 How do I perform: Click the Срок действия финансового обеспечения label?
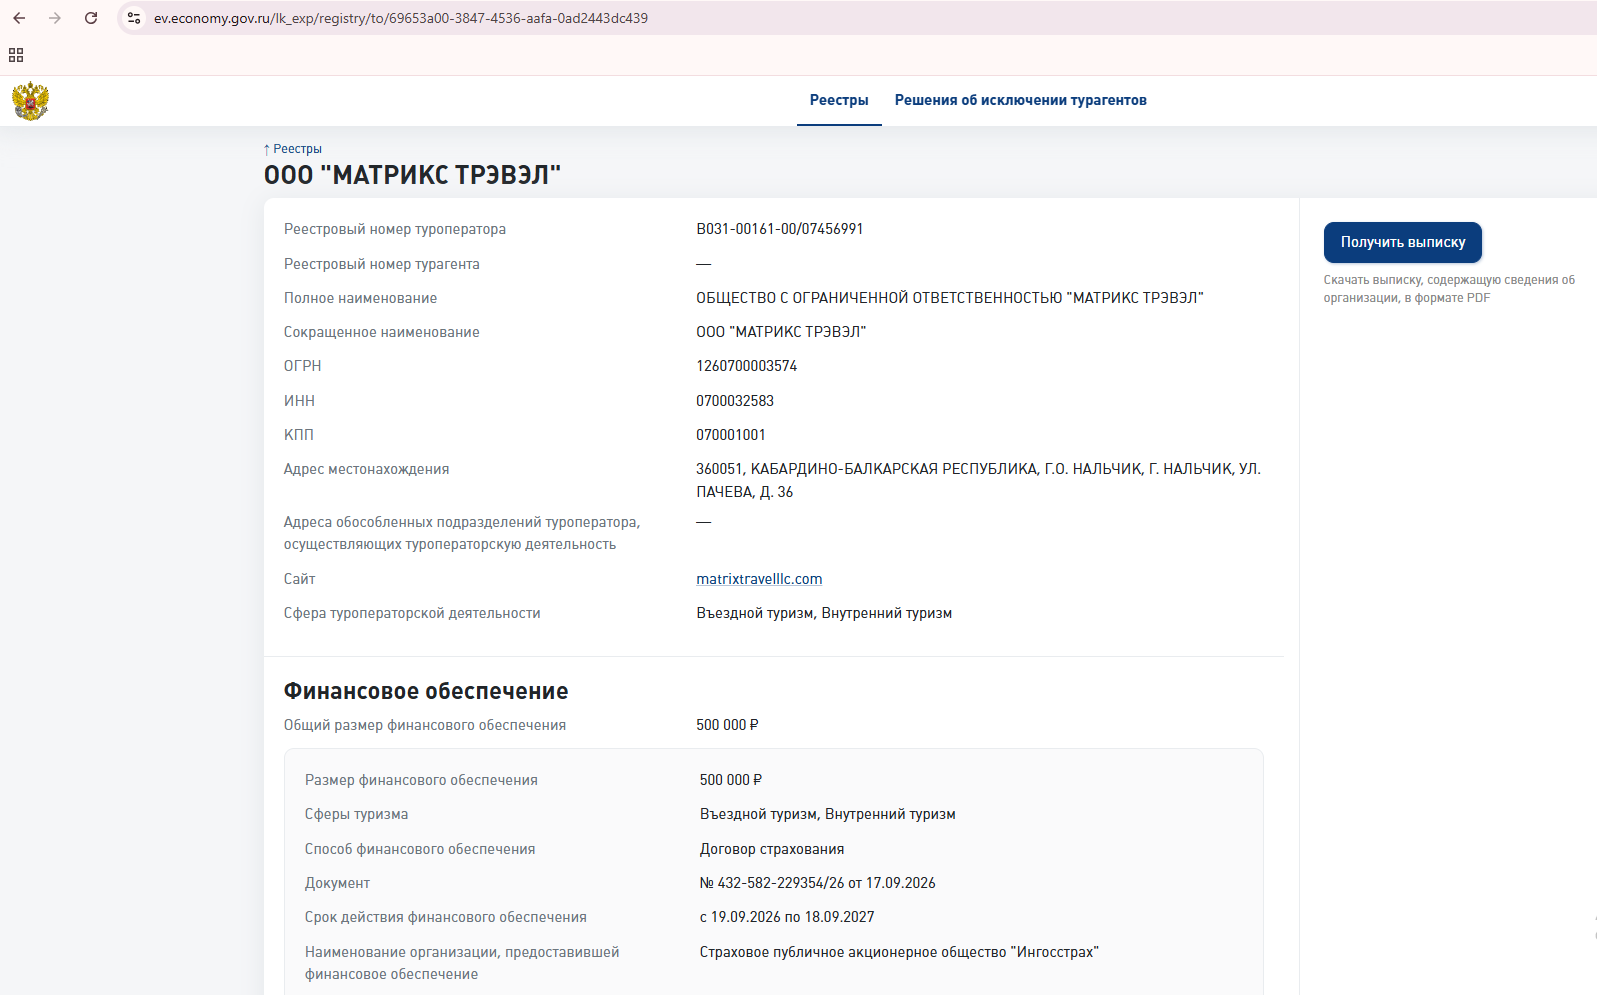tap(446, 917)
